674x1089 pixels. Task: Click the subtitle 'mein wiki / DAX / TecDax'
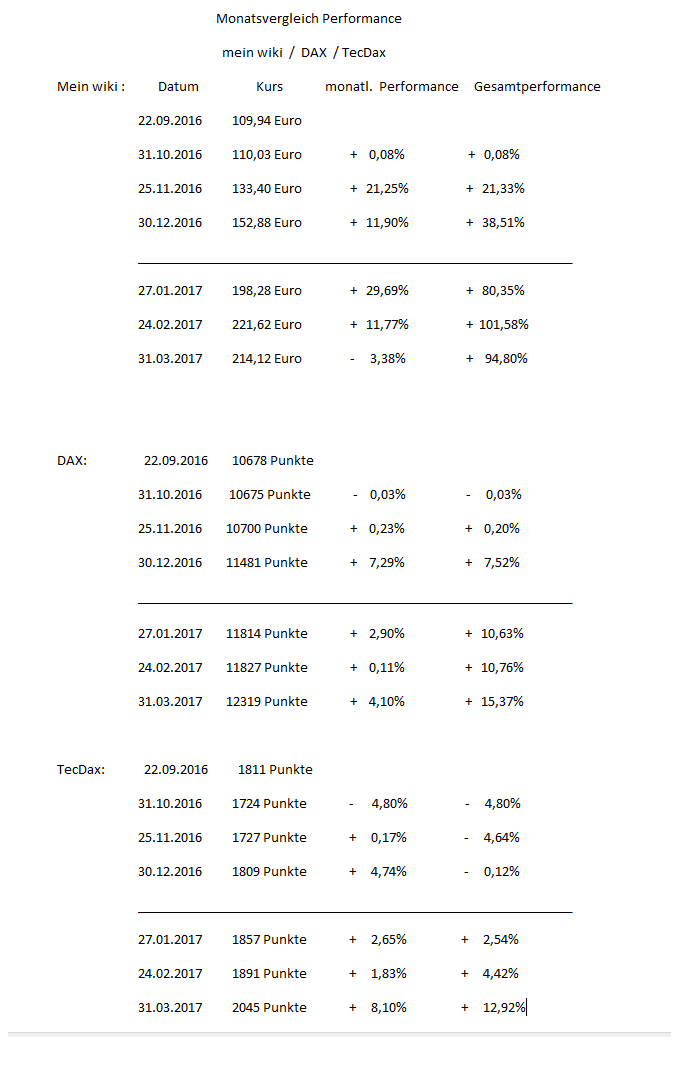pos(303,53)
